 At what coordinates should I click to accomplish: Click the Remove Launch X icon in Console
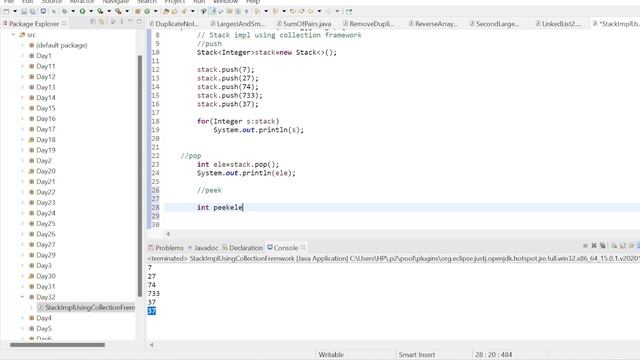point(594,246)
